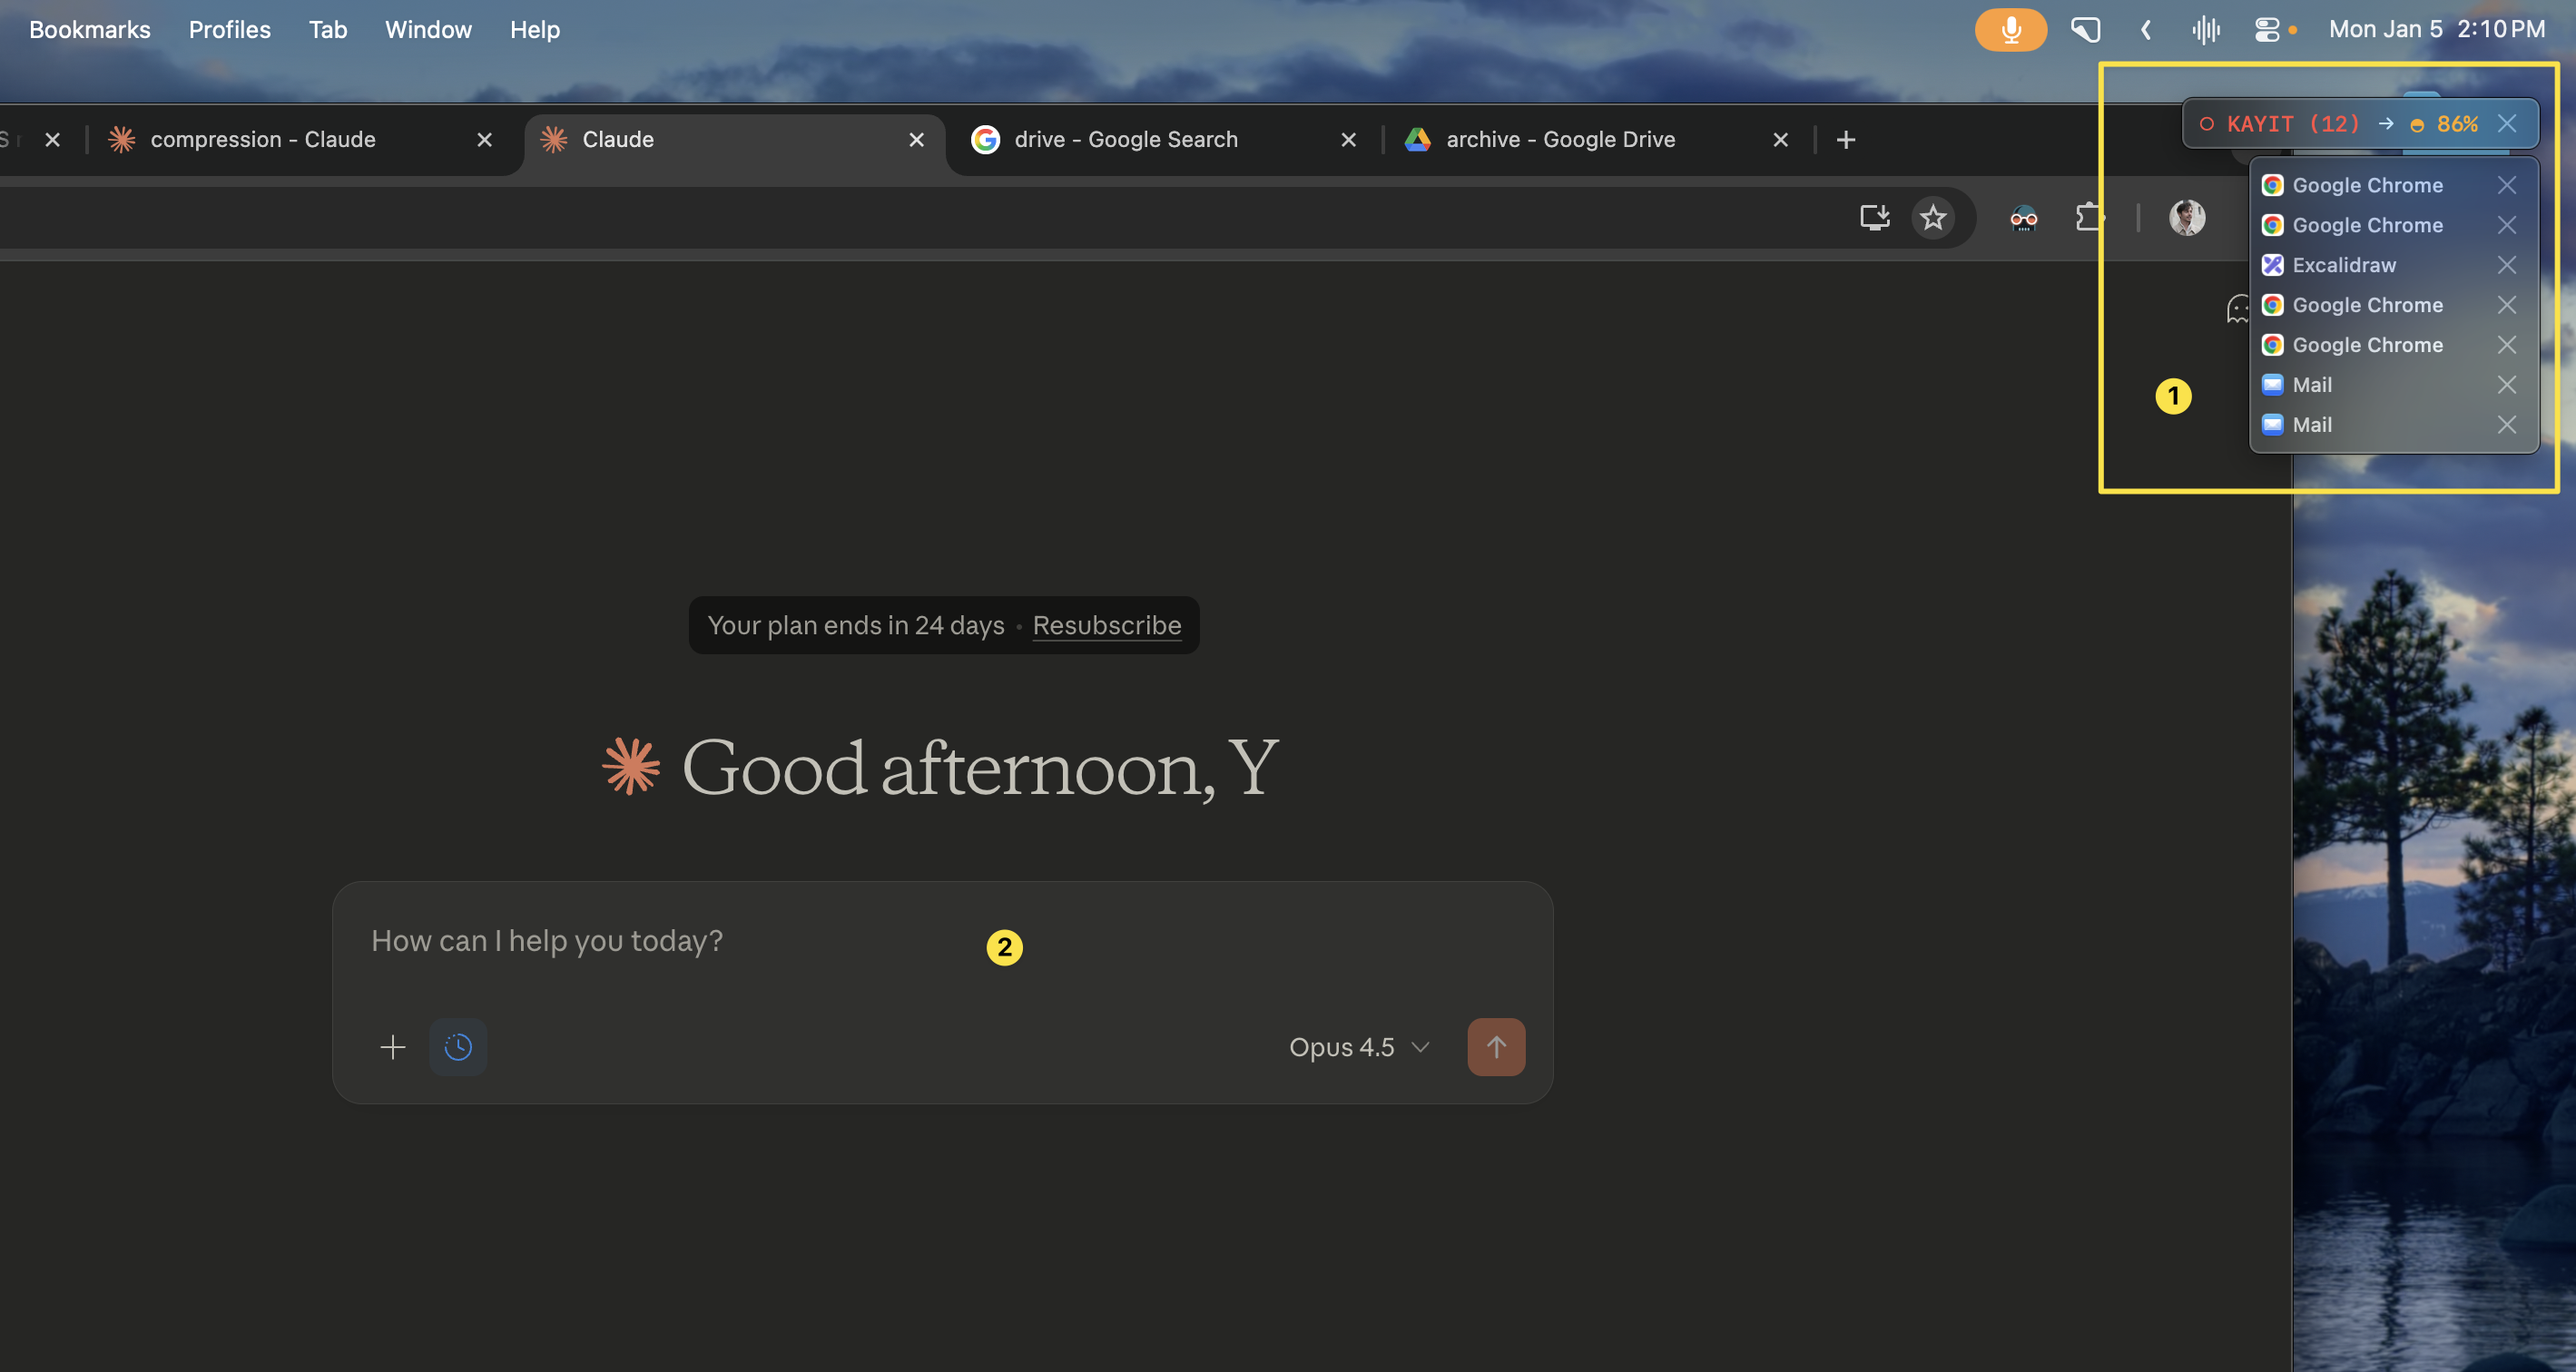
Task: Open the macOS Control Center icon
Action: [x=2266, y=29]
